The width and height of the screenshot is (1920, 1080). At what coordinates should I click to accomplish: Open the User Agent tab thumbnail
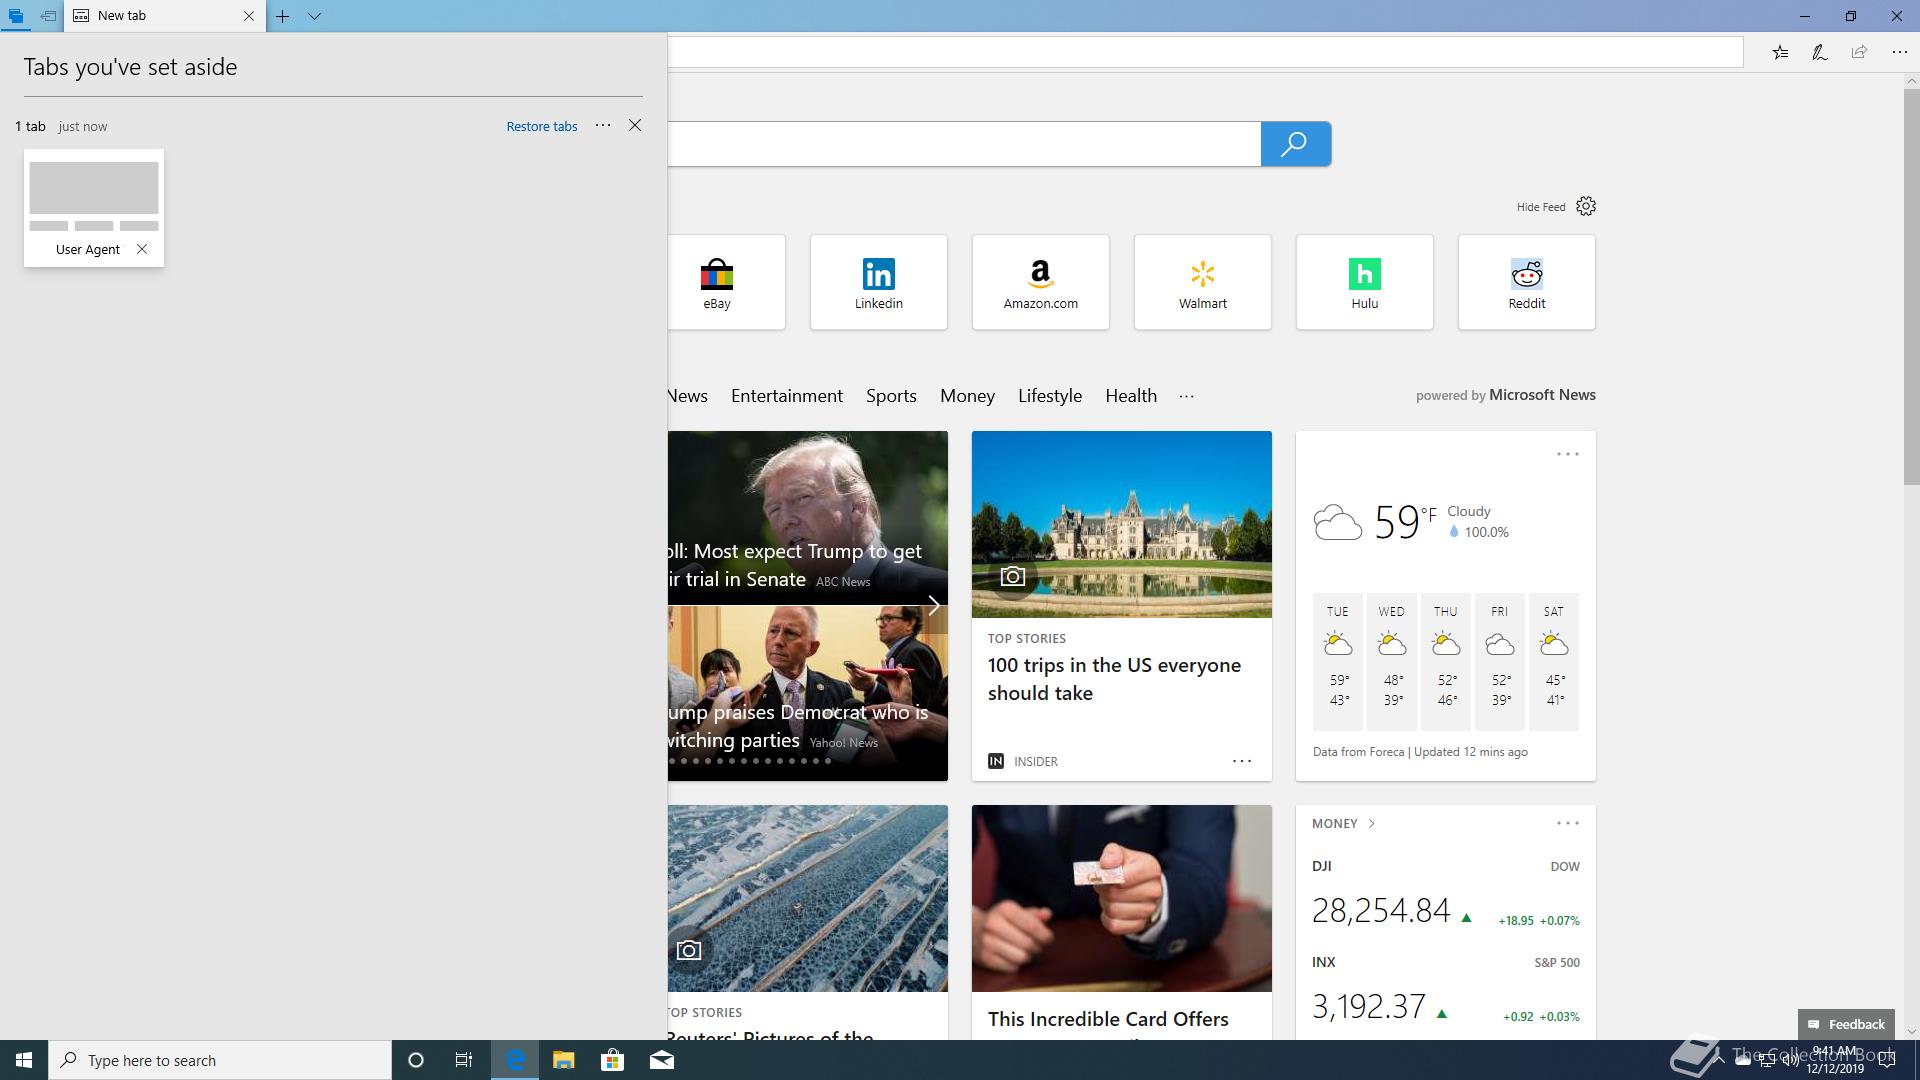coord(94,208)
